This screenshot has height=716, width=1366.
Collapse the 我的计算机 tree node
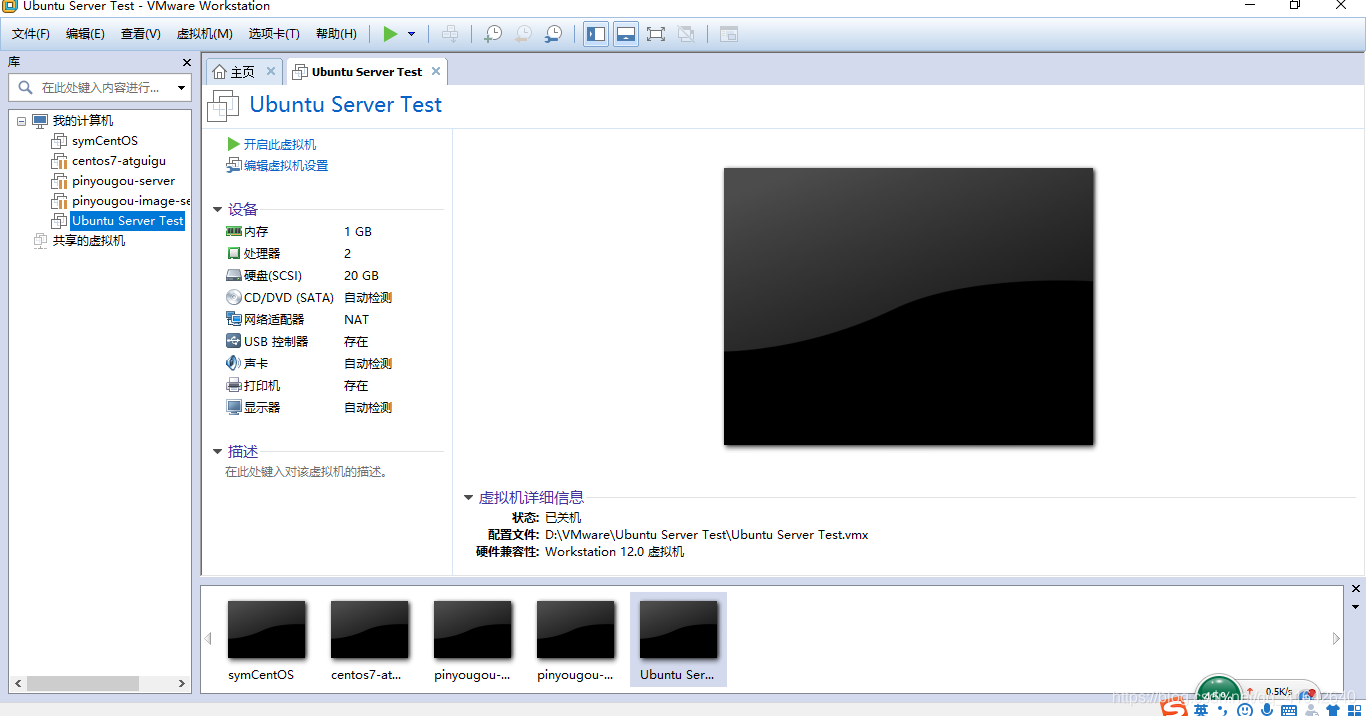click(x=21, y=121)
